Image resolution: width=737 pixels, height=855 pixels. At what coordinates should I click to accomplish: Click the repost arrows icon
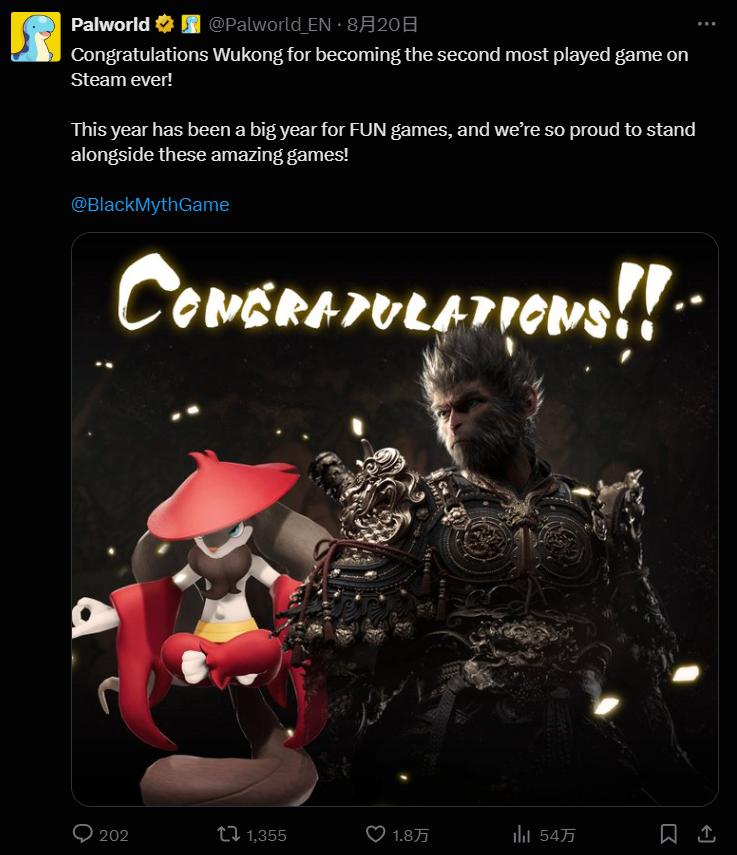tap(228, 834)
